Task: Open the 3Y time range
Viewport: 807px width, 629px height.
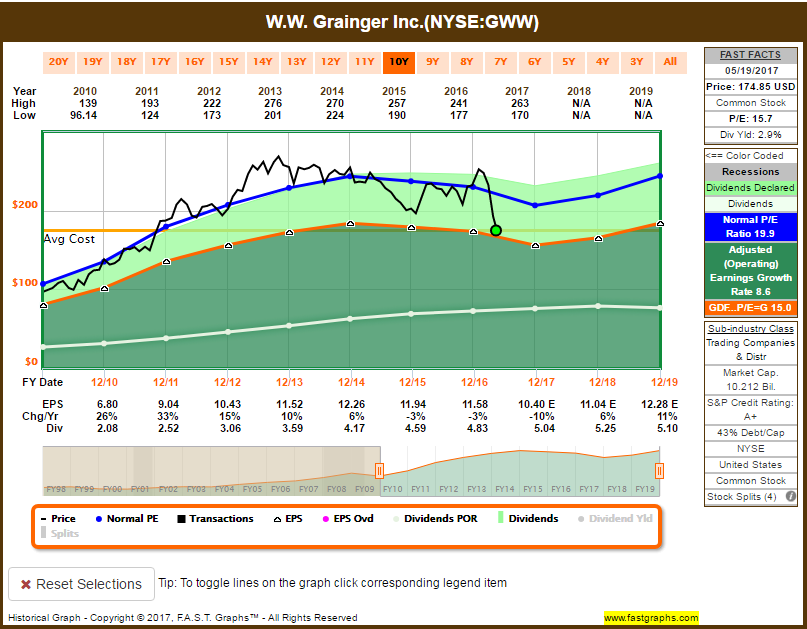Action: (x=636, y=62)
